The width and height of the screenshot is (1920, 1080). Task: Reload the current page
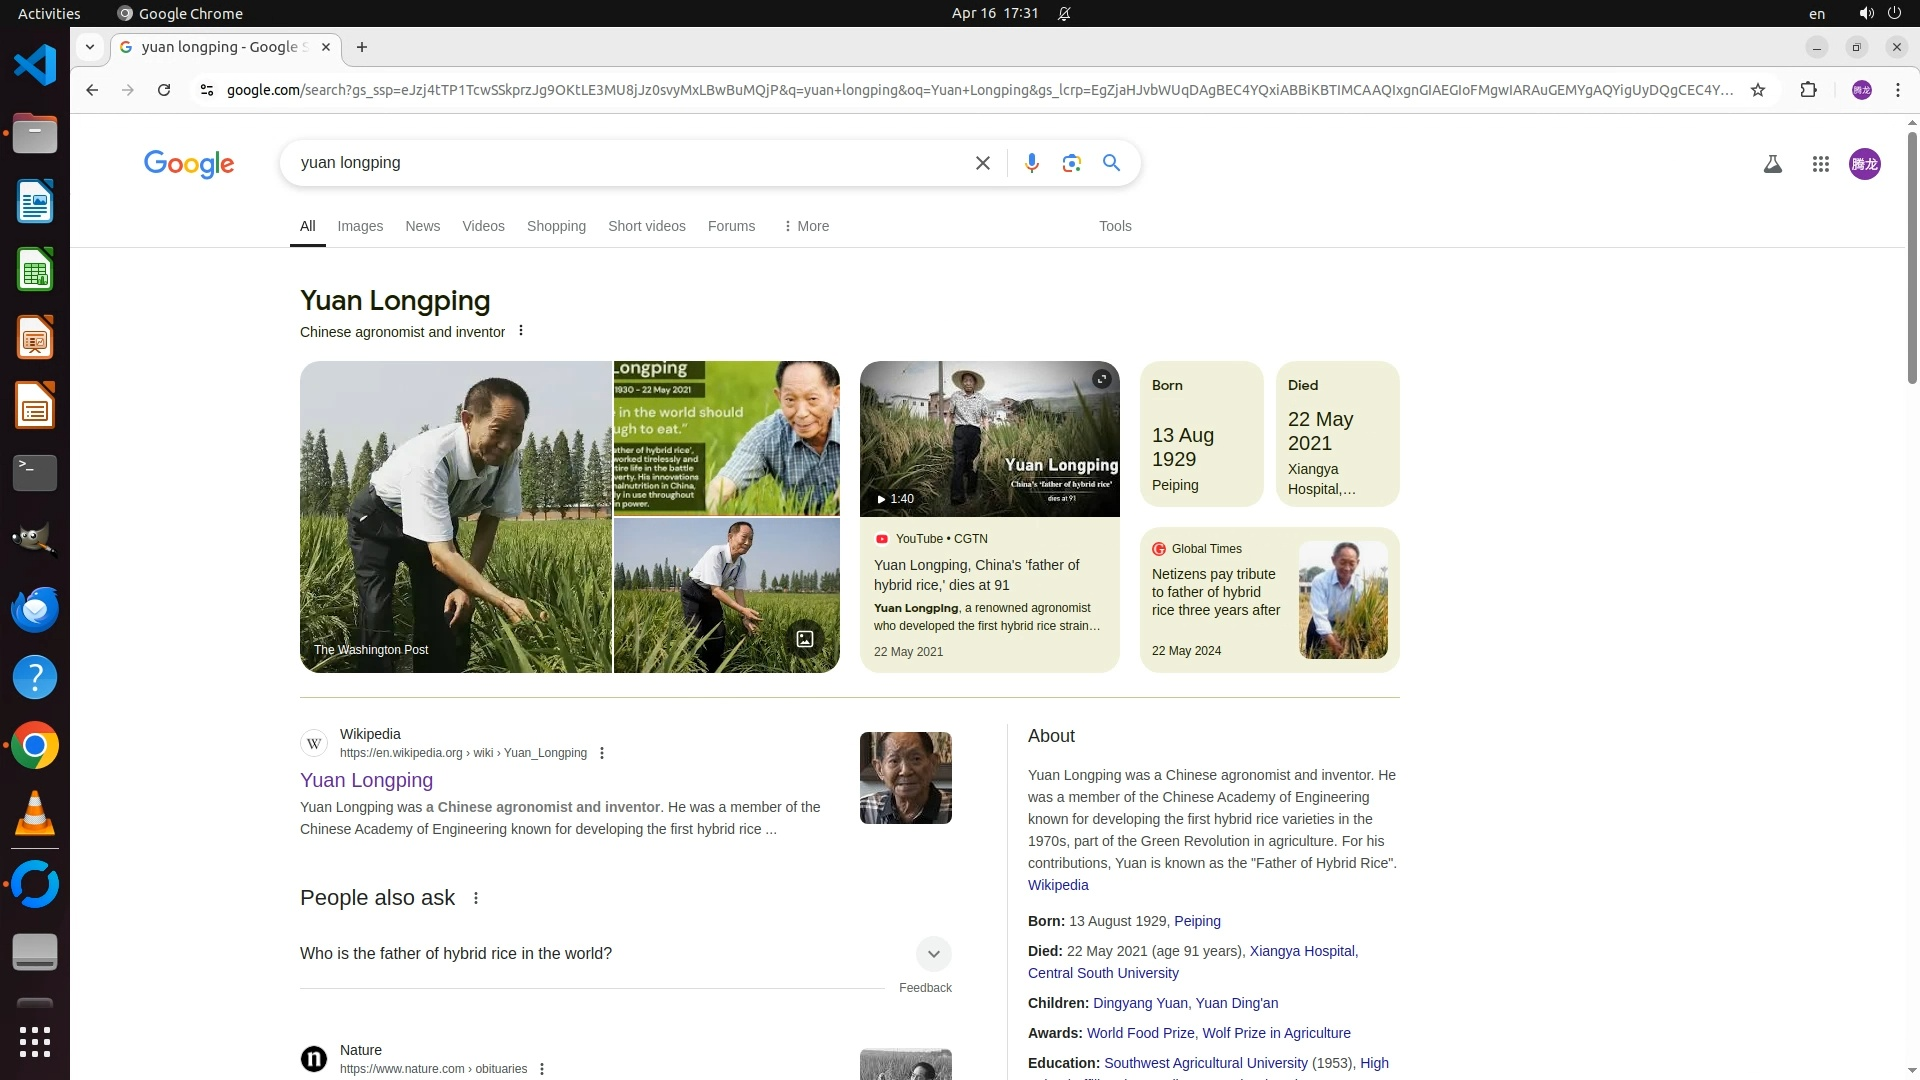click(164, 90)
